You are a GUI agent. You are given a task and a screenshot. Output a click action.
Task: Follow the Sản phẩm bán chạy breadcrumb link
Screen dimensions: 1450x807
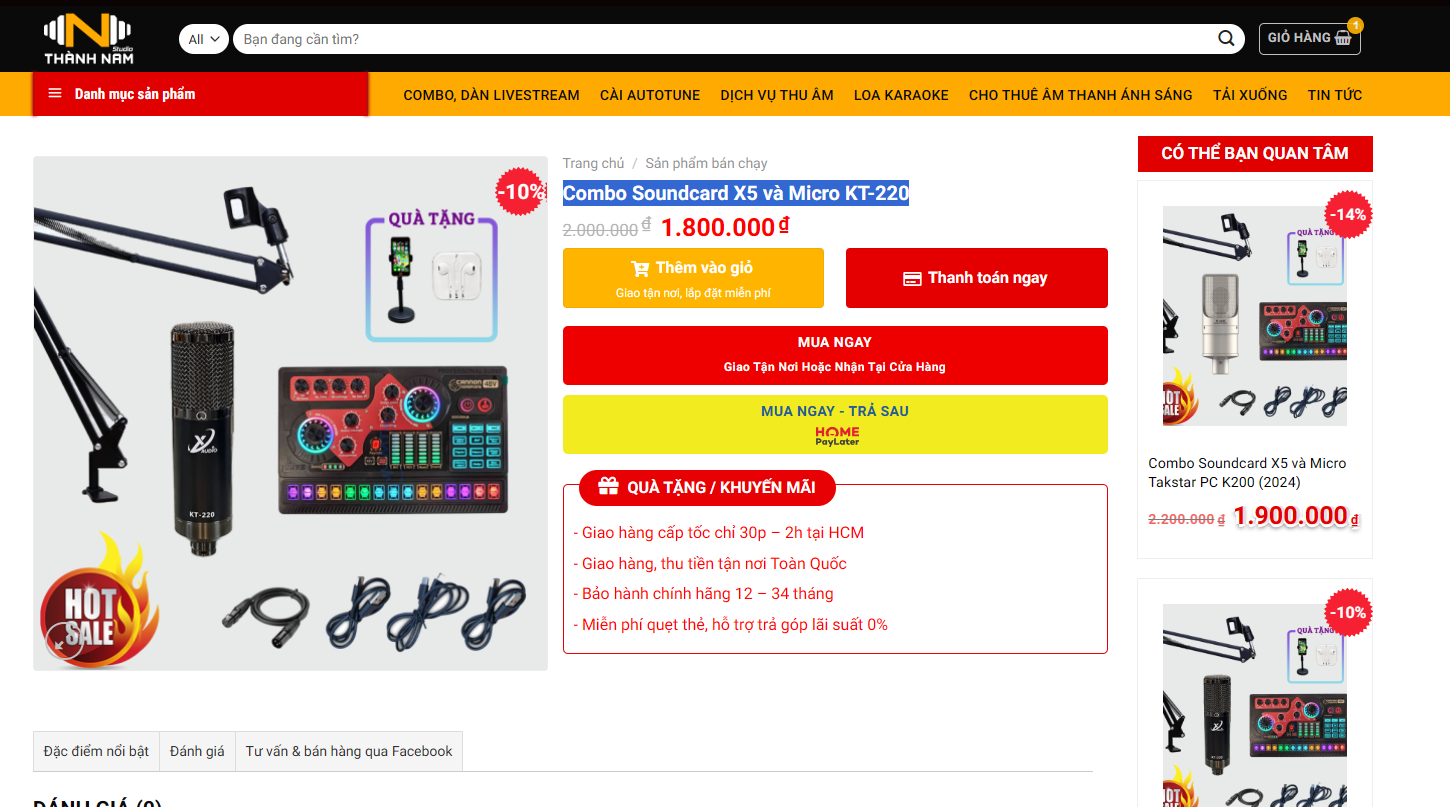click(706, 163)
